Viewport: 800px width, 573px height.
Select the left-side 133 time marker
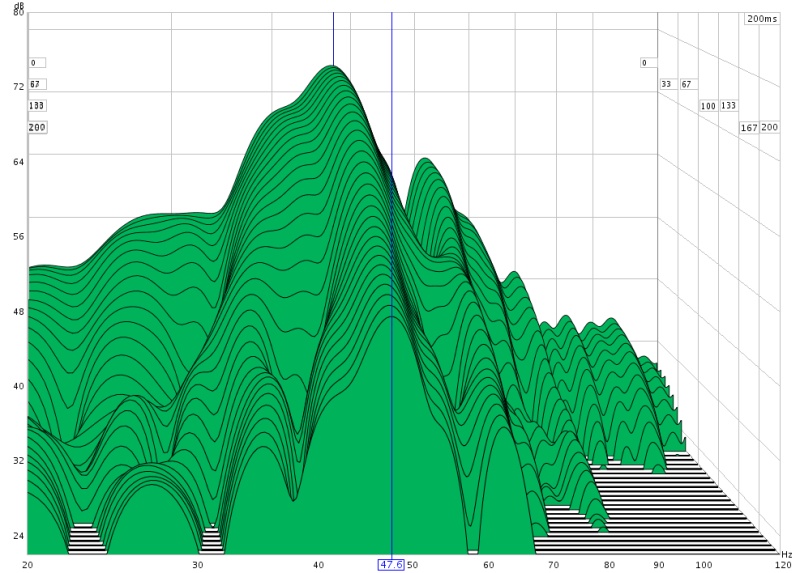[x=37, y=105]
